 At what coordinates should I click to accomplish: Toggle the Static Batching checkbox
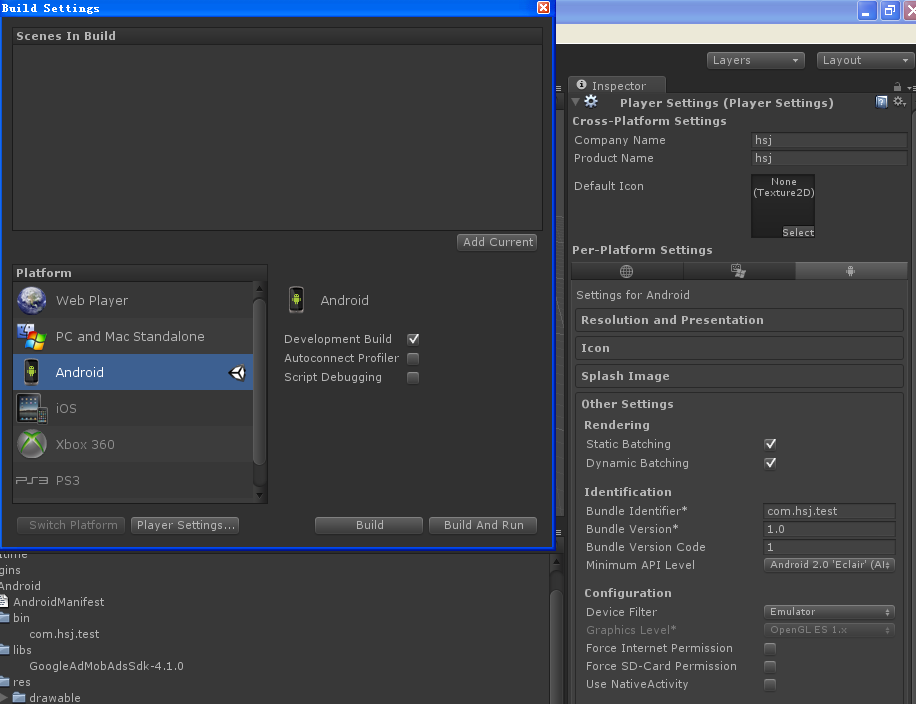[x=770, y=444]
